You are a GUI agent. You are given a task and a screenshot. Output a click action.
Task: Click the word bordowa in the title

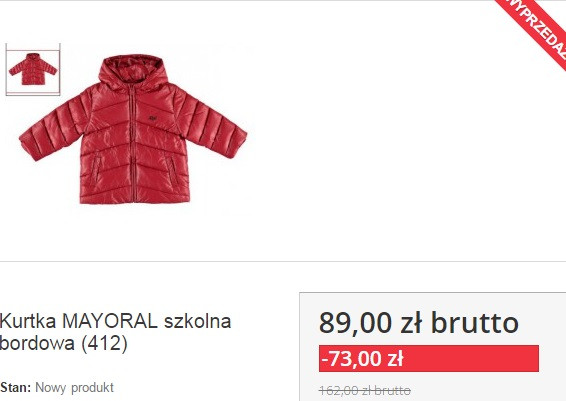(37, 343)
